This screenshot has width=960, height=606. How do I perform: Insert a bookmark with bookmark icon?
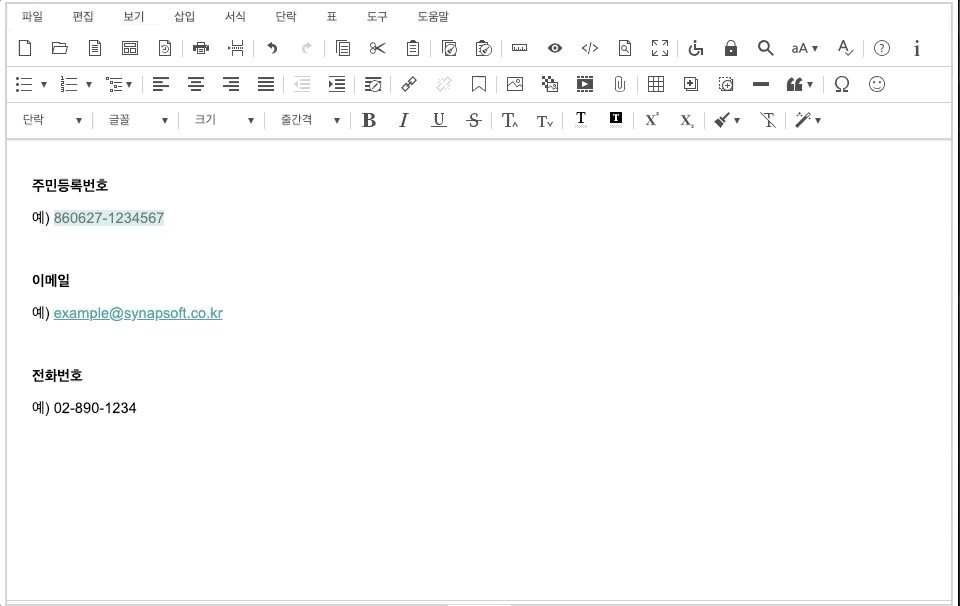coord(479,84)
